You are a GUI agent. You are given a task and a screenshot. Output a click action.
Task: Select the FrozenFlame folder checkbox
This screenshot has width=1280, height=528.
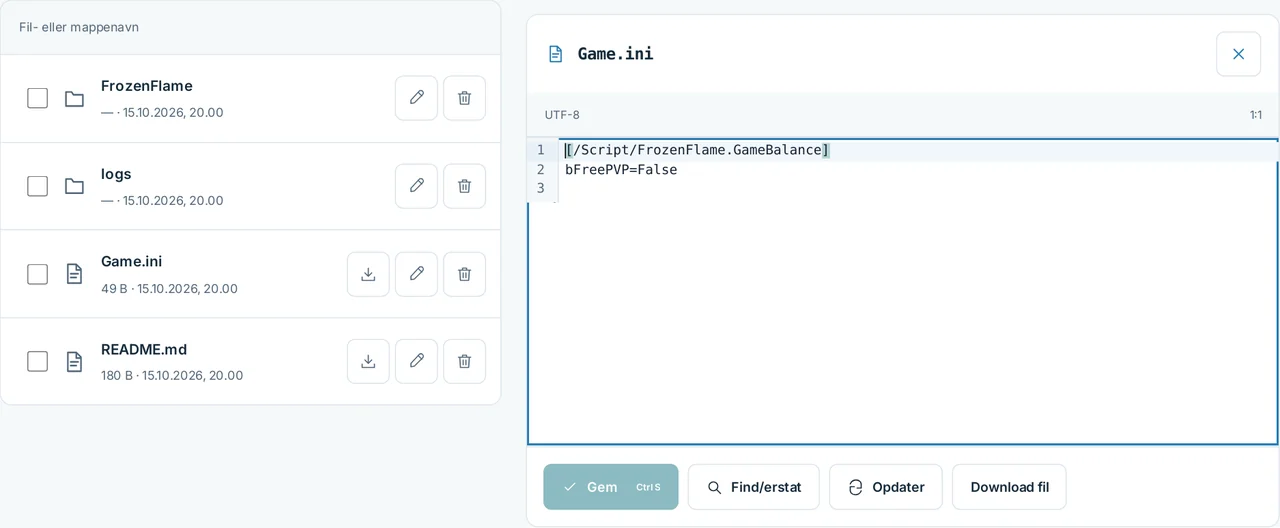tap(37, 98)
